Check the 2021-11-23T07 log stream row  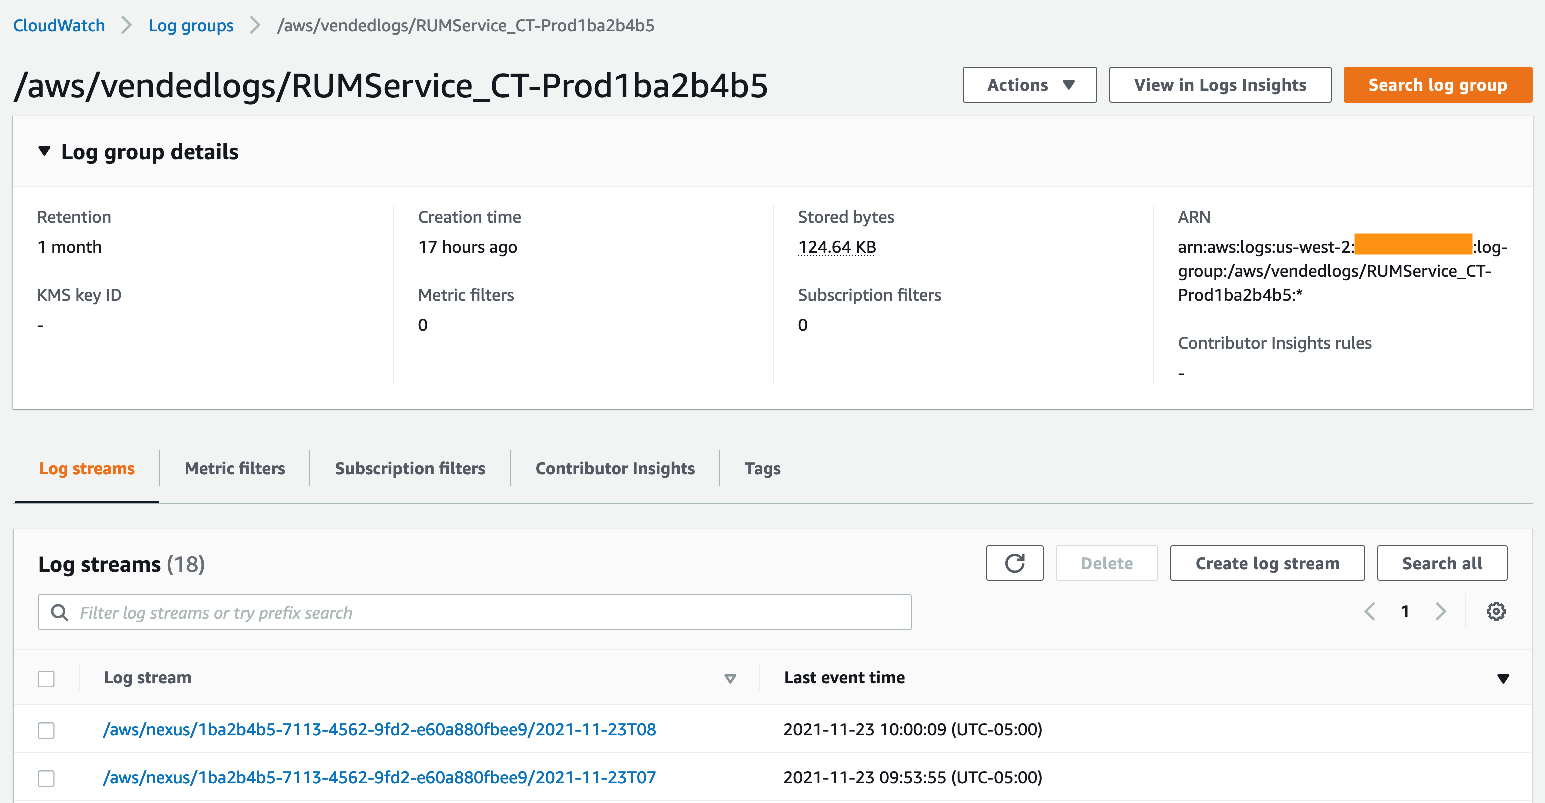[46, 778]
